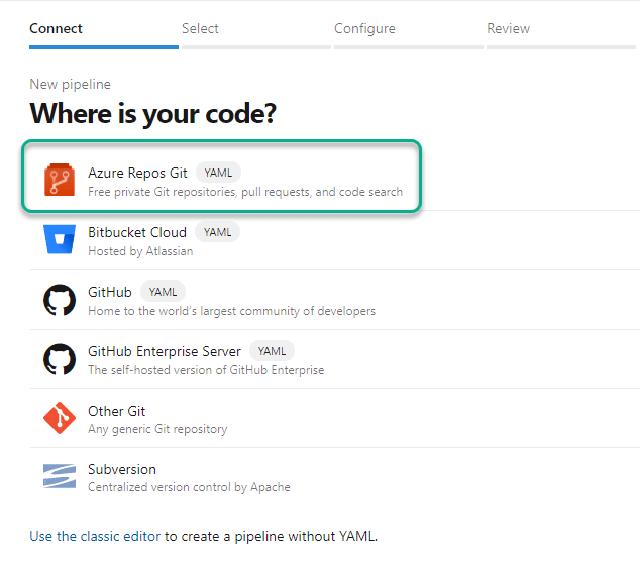Screen dimensions: 640x563
Task: Click the GitHub octocat icon
Action: [x=59, y=300]
